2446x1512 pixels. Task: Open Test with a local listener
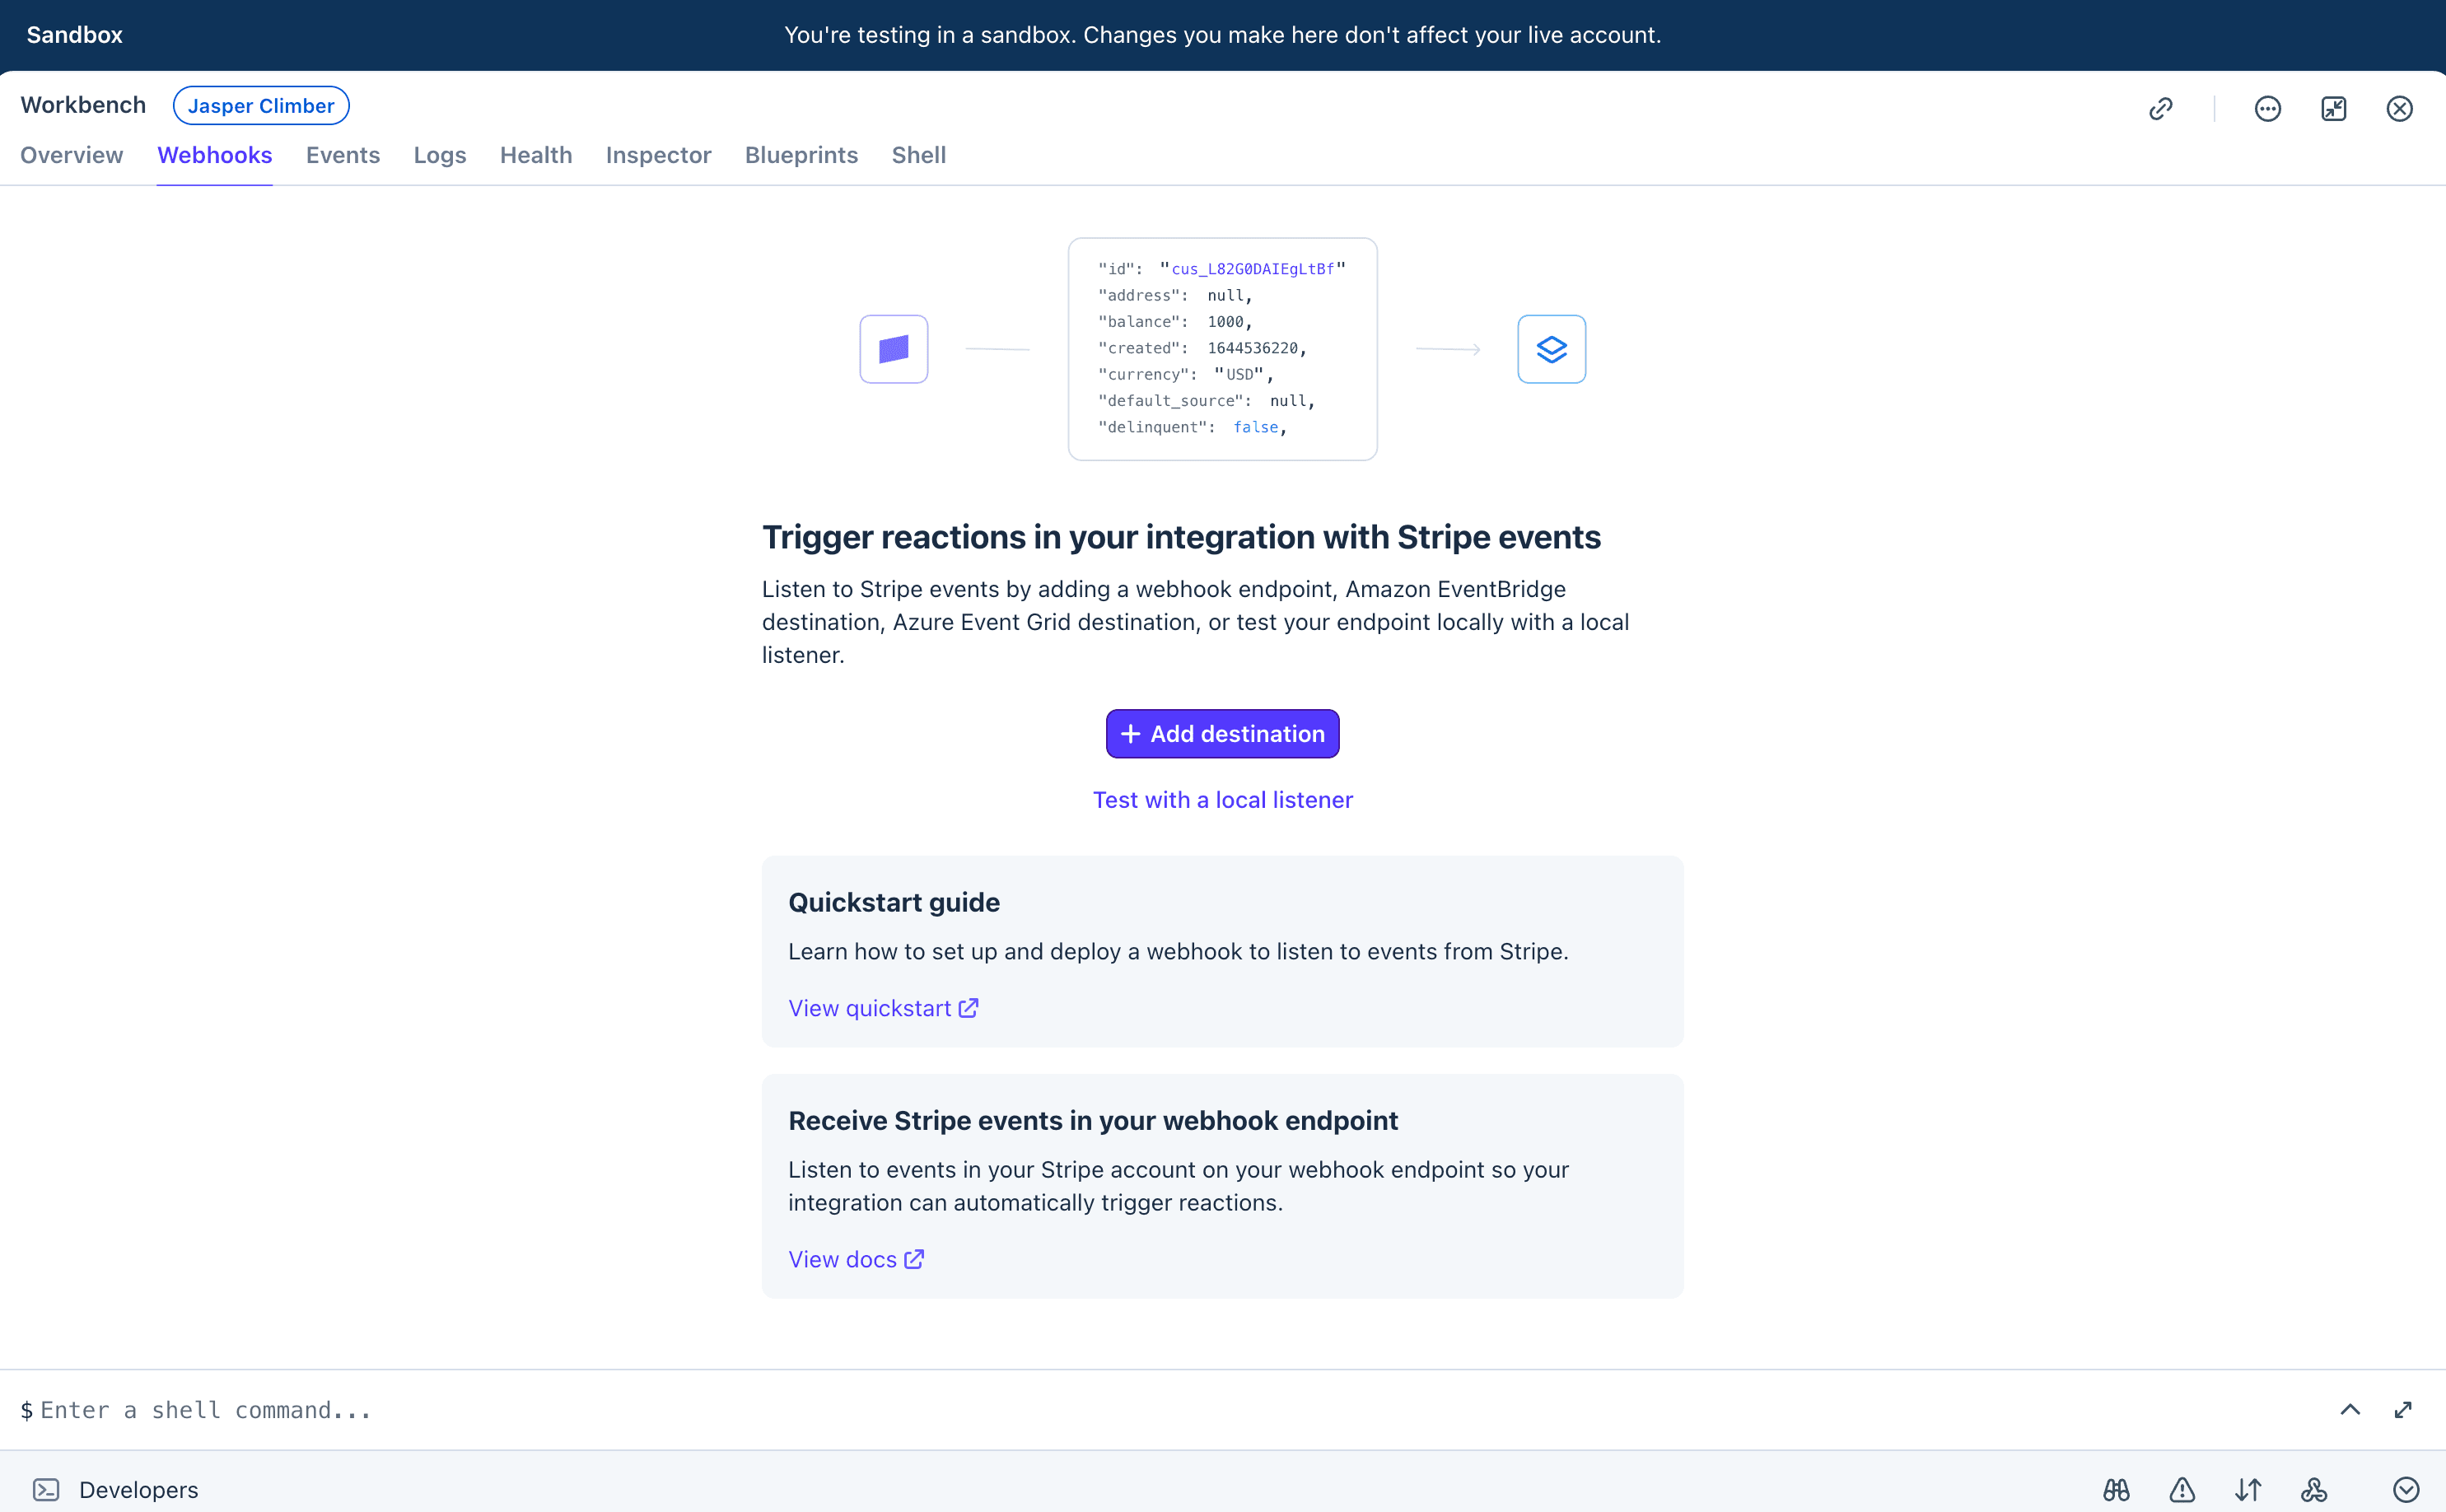1222,799
